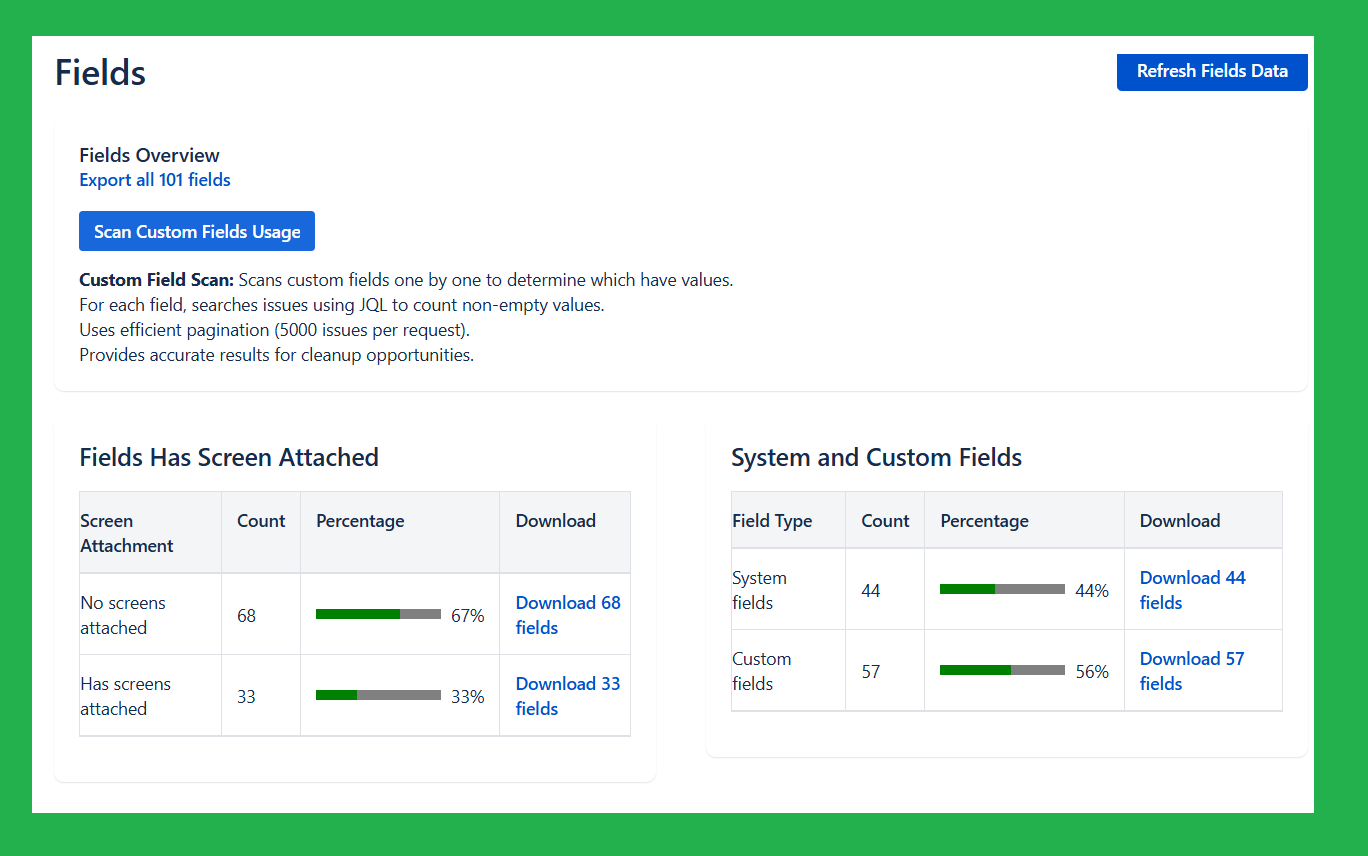
Task: Click the System and Custom Fields heading
Action: point(876,458)
